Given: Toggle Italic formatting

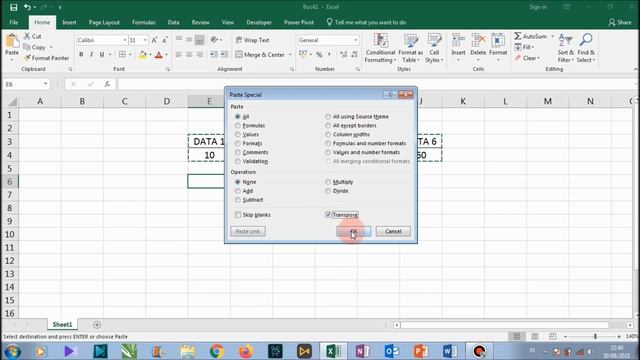Looking at the screenshot, I should [x=91, y=54].
